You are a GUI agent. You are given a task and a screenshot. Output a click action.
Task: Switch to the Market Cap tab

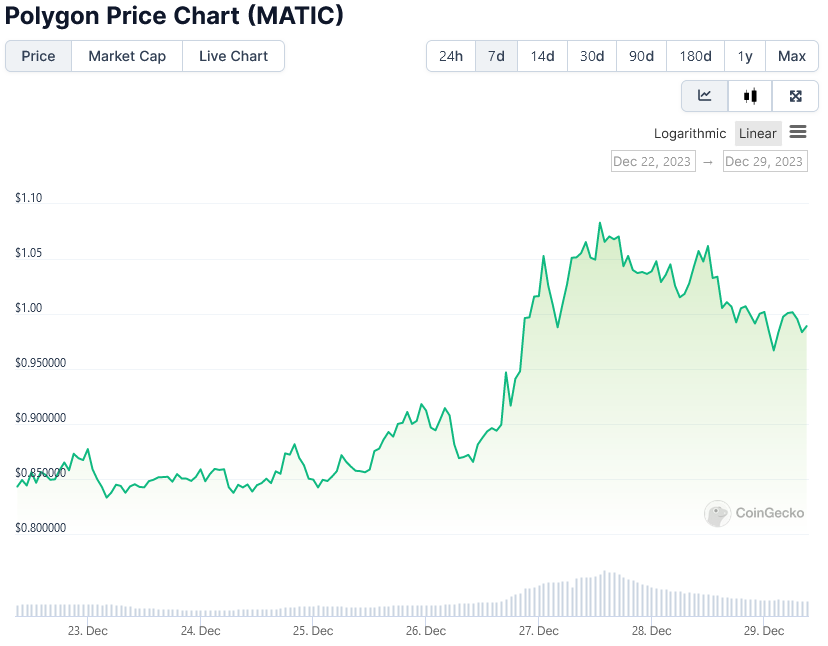pos(127,56)
